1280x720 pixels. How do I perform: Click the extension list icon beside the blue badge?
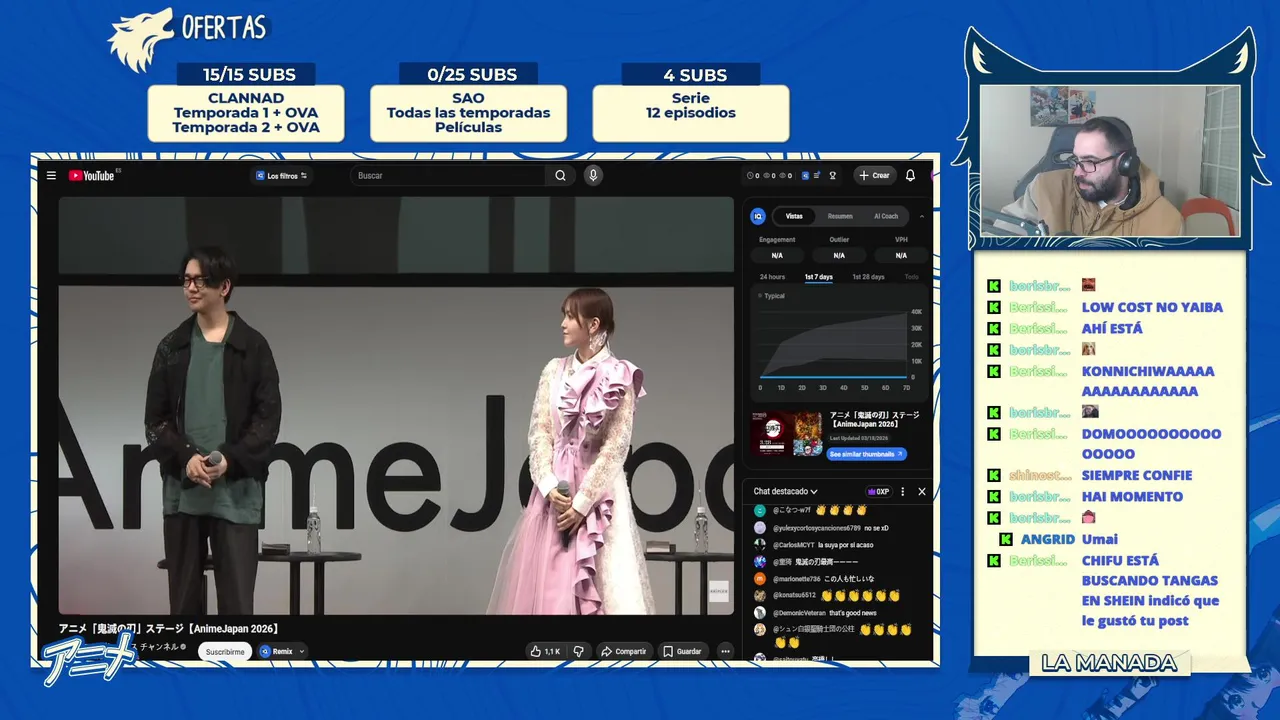pos(817,175)
